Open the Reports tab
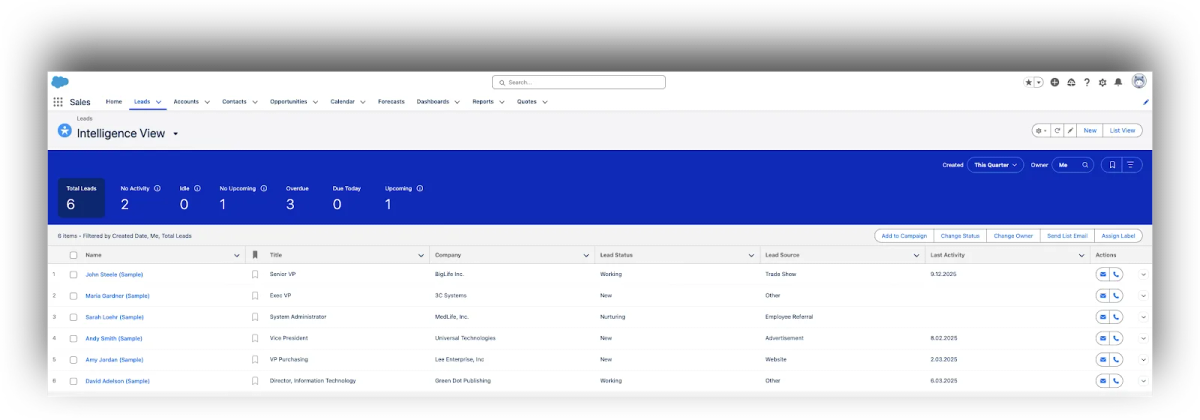This screenshot has height=420, width=1200. [x=483, y=101]
